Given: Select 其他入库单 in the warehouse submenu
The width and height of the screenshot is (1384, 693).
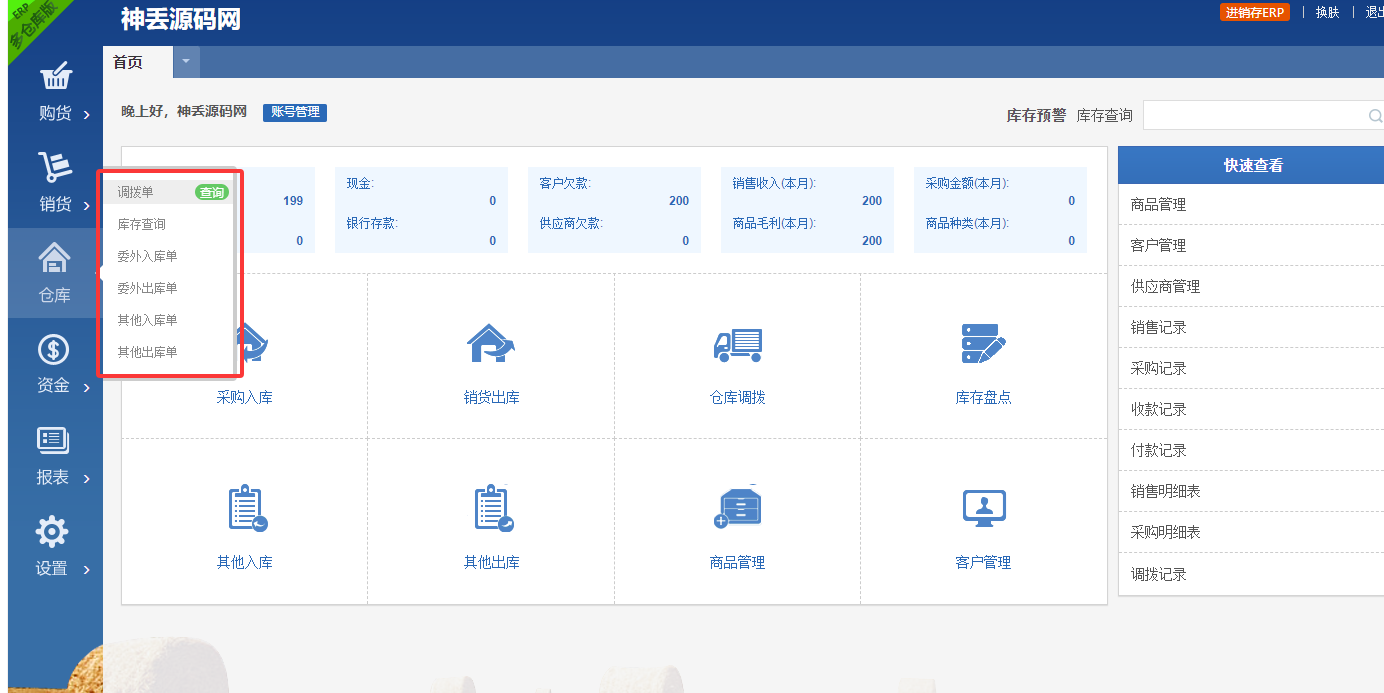Looking at the screenshot, I should coord(147,320).
